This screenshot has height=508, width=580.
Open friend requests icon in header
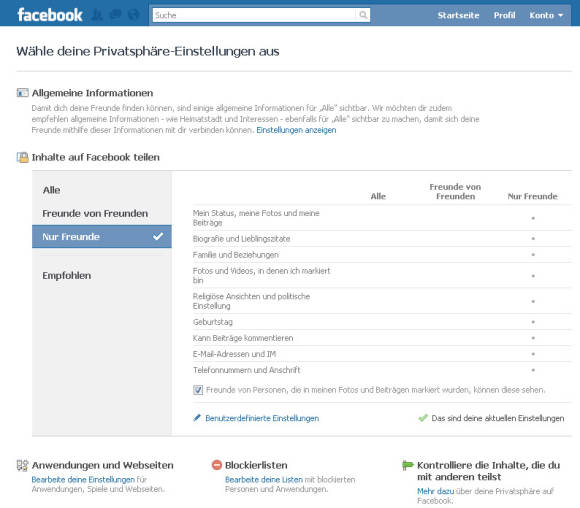[97, 15]
